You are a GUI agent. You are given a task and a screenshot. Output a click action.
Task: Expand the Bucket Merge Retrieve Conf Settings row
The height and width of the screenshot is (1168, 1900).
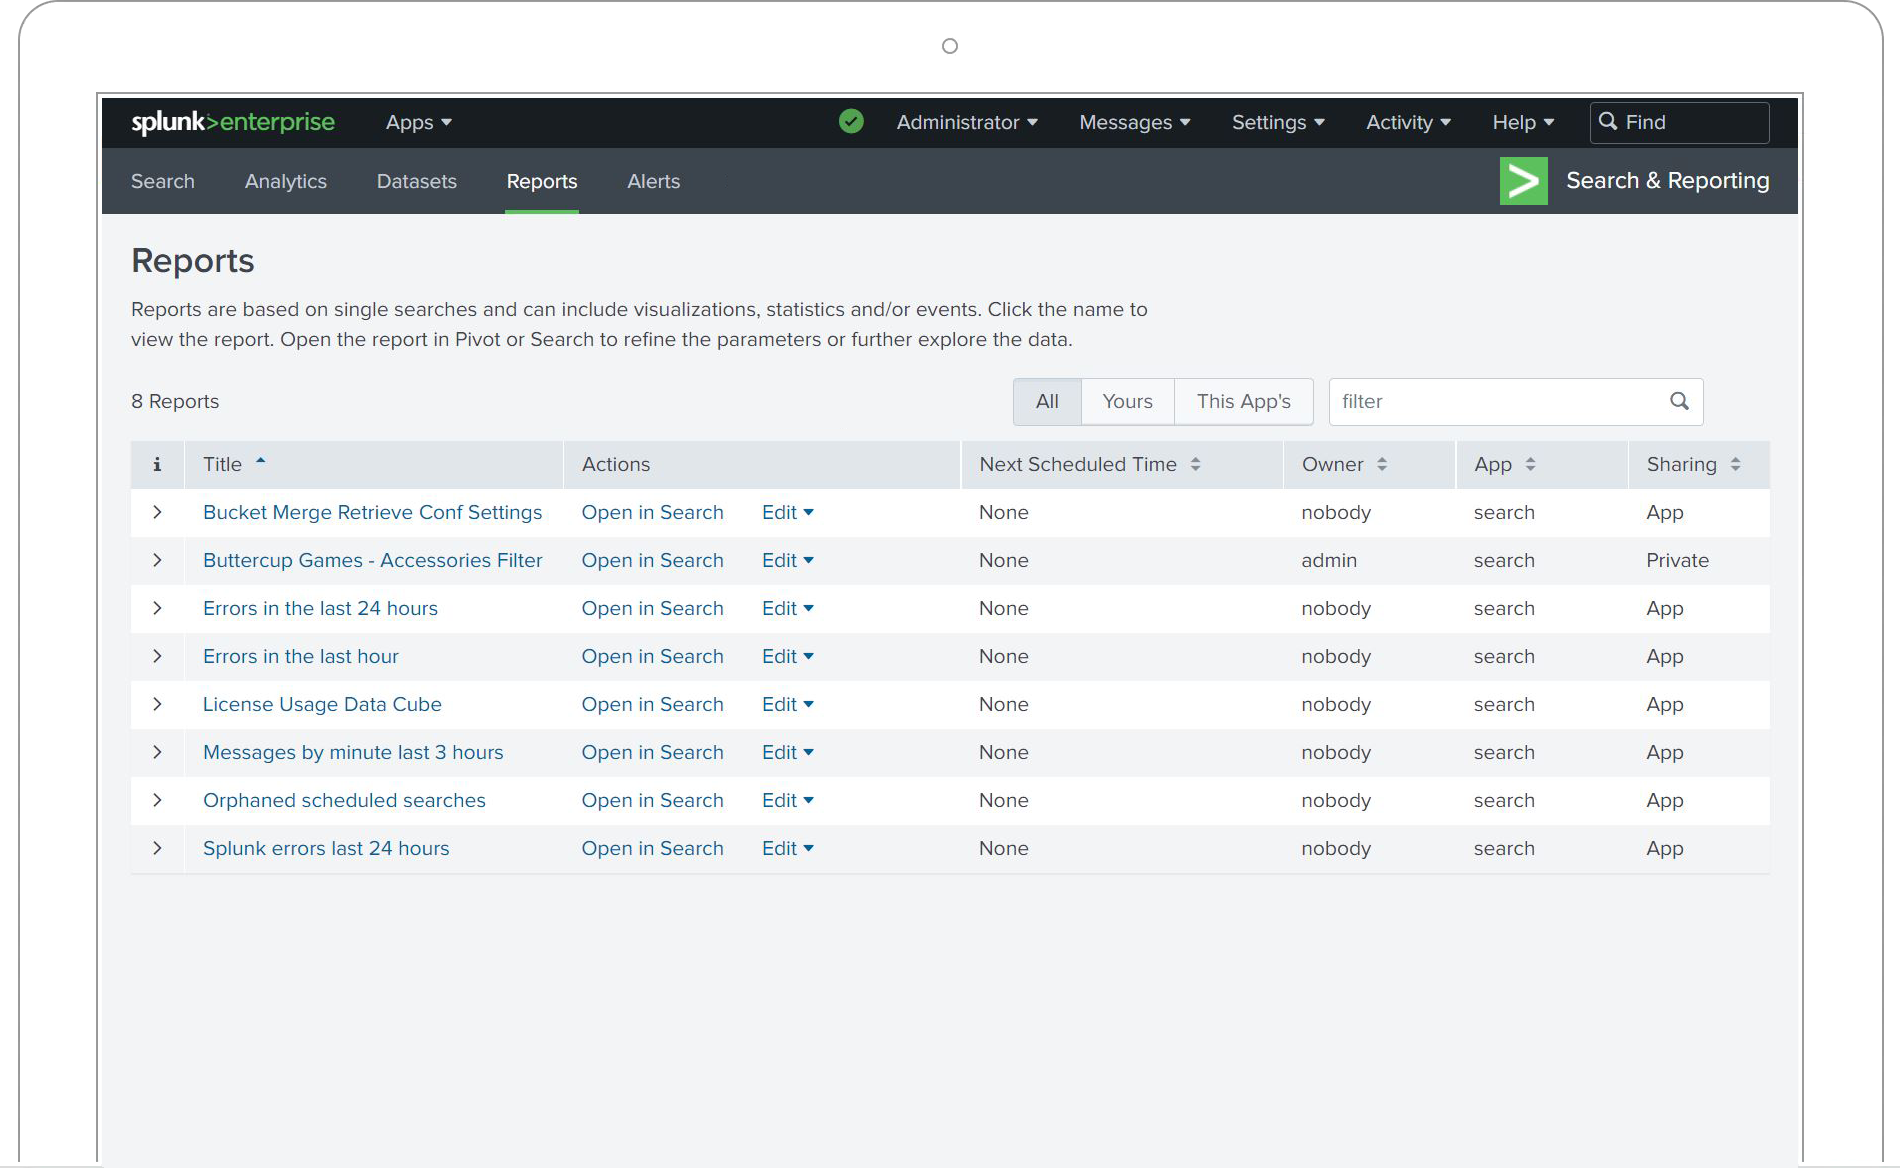coord(157,512)
